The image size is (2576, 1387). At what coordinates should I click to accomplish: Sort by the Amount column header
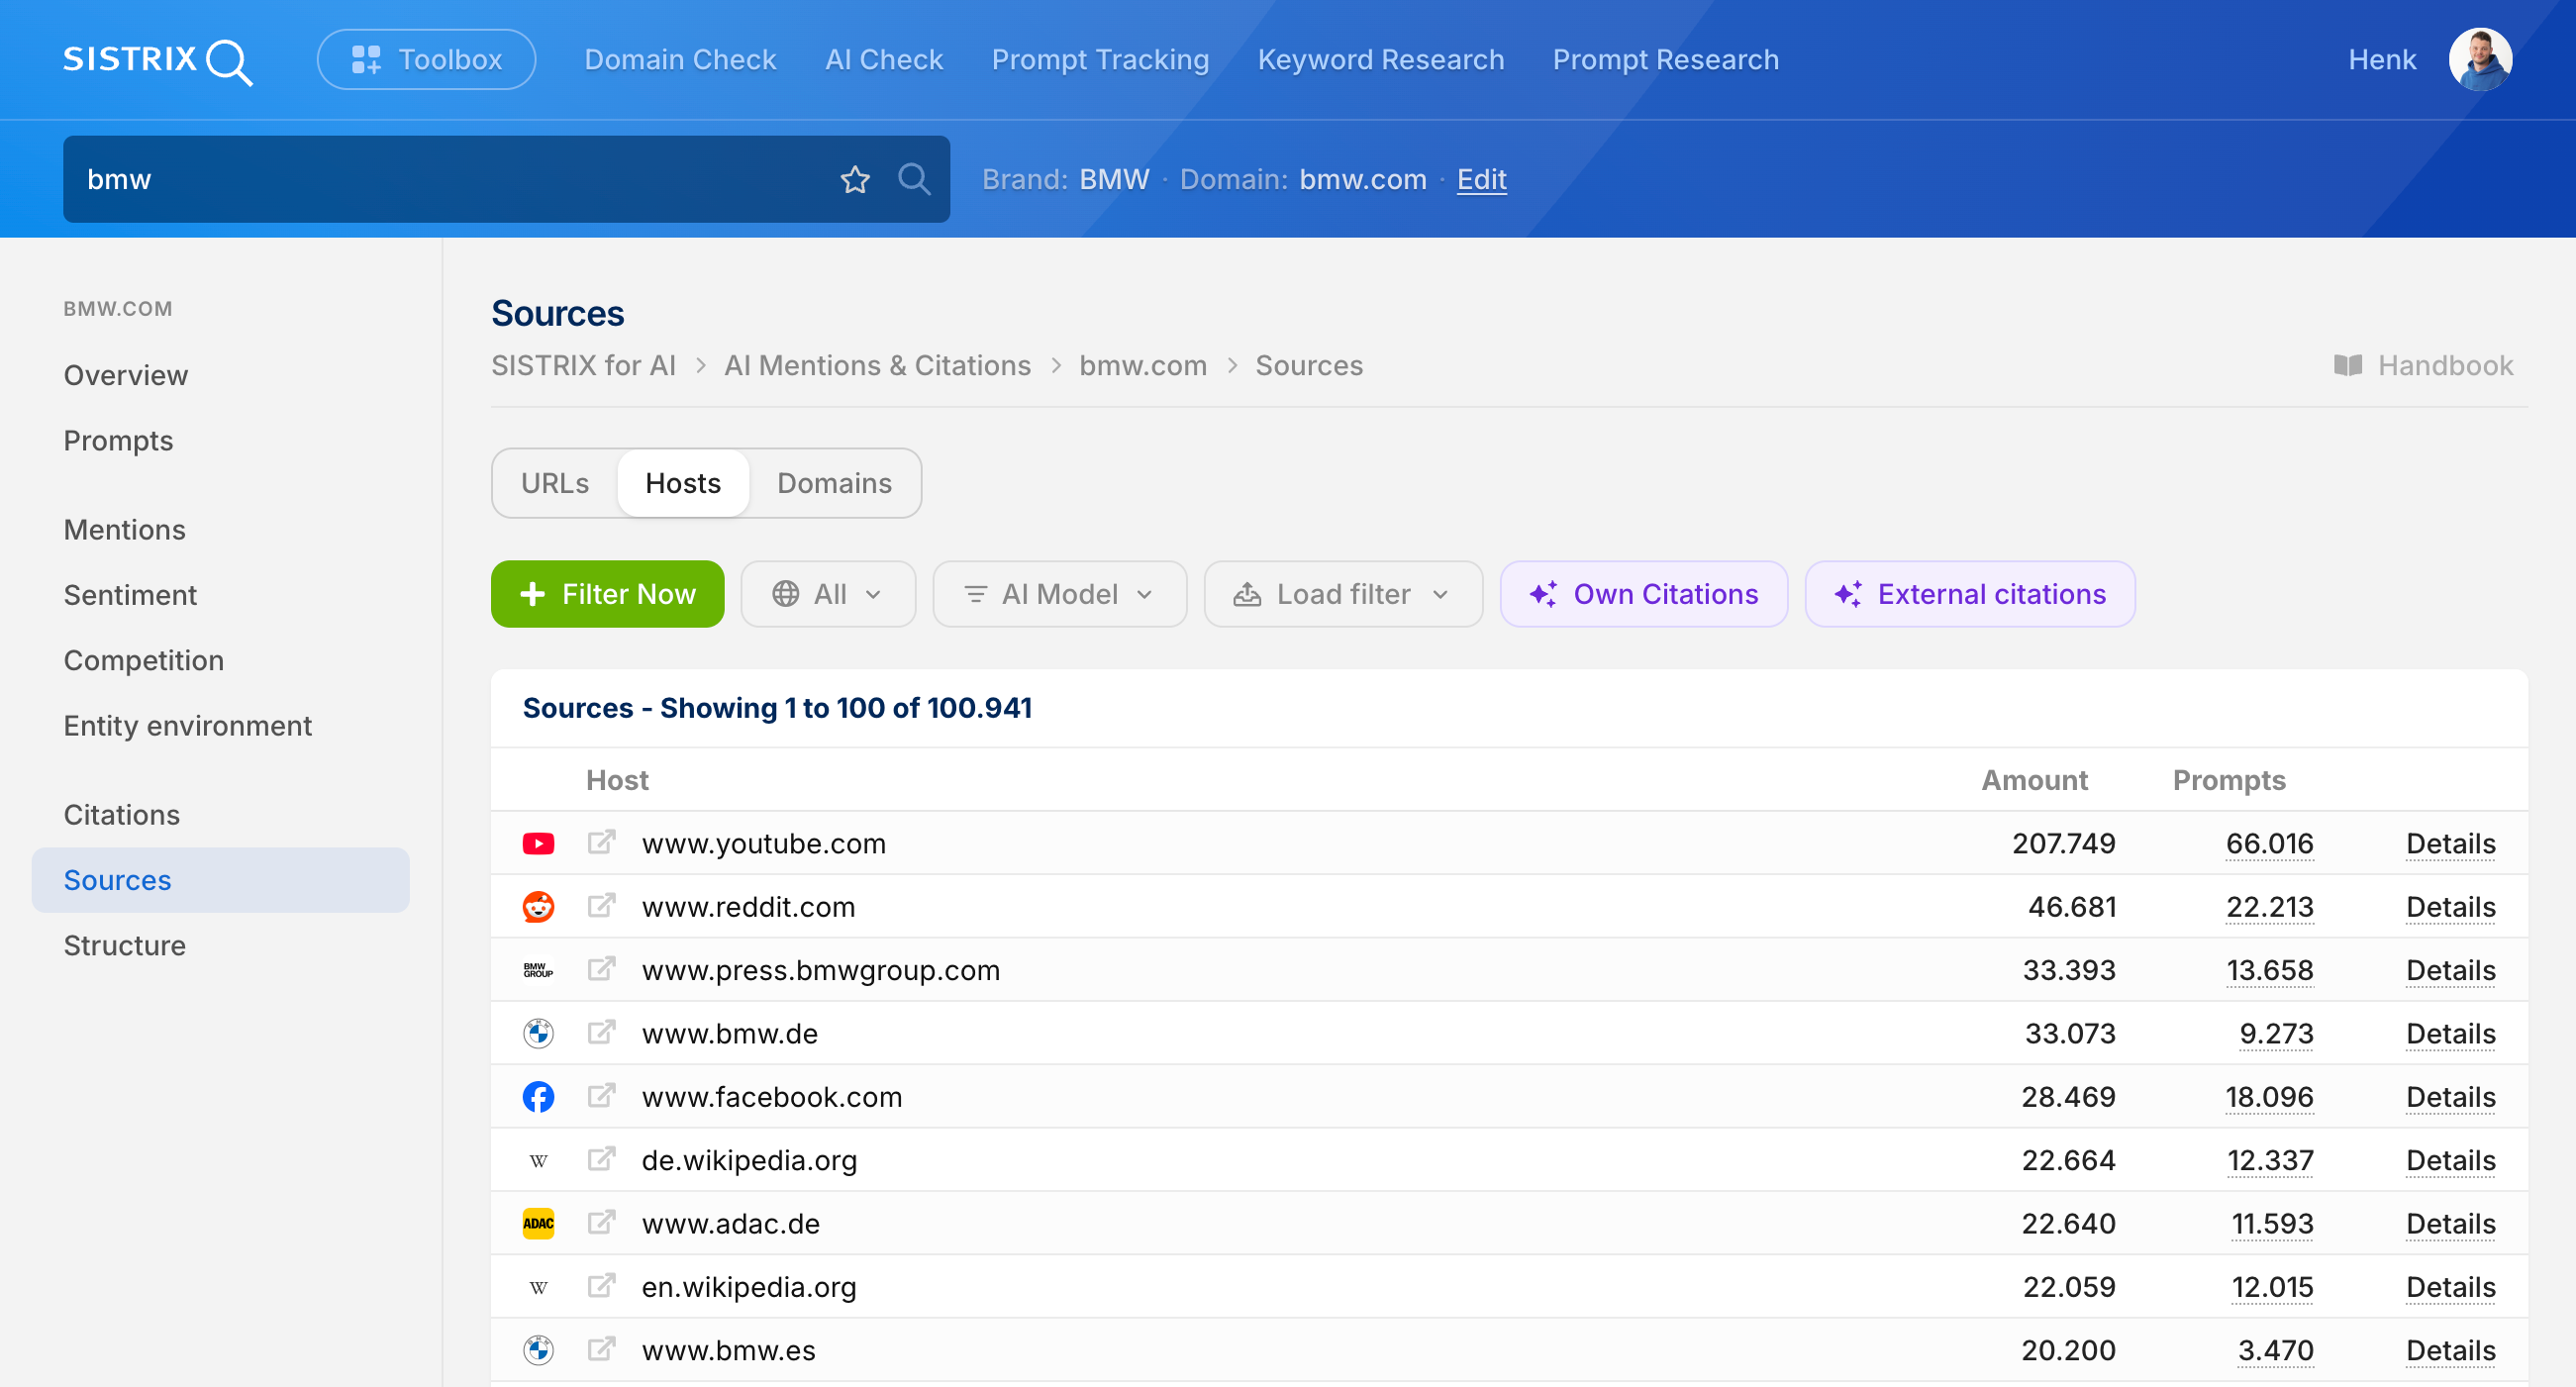(2034, 780)
